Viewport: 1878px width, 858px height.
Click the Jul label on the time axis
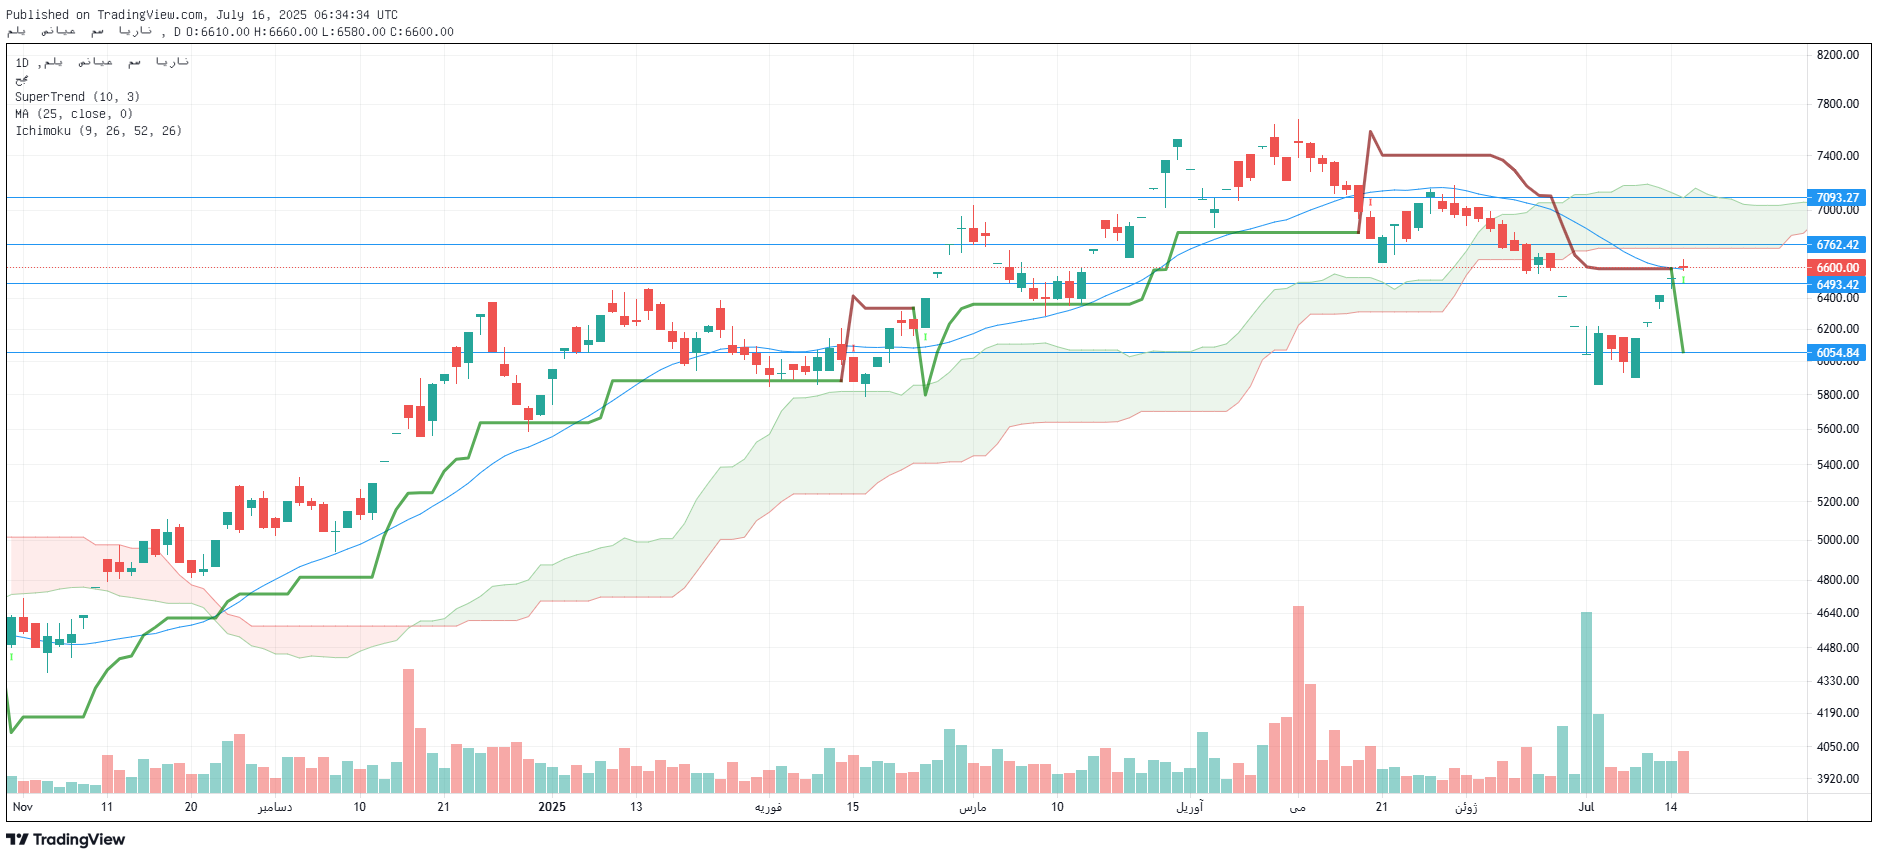click(1586, 807)
